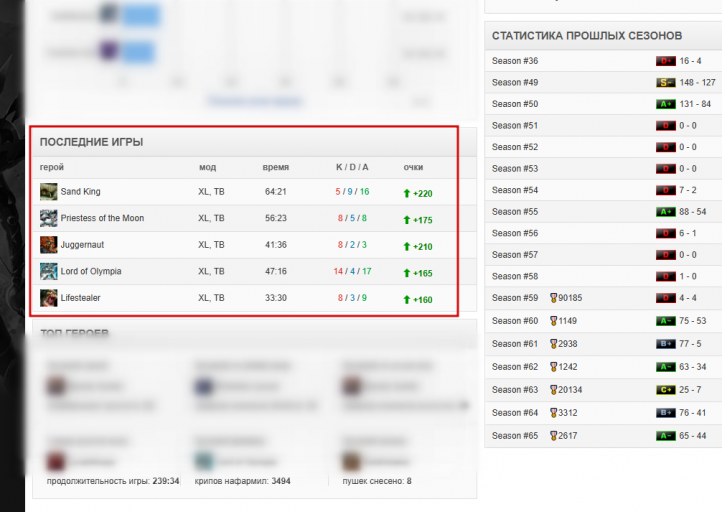Screen dimensions: 722x512
Task: Click the 148 - 127 record for Season #49
Action: click(x=697, y=82)
